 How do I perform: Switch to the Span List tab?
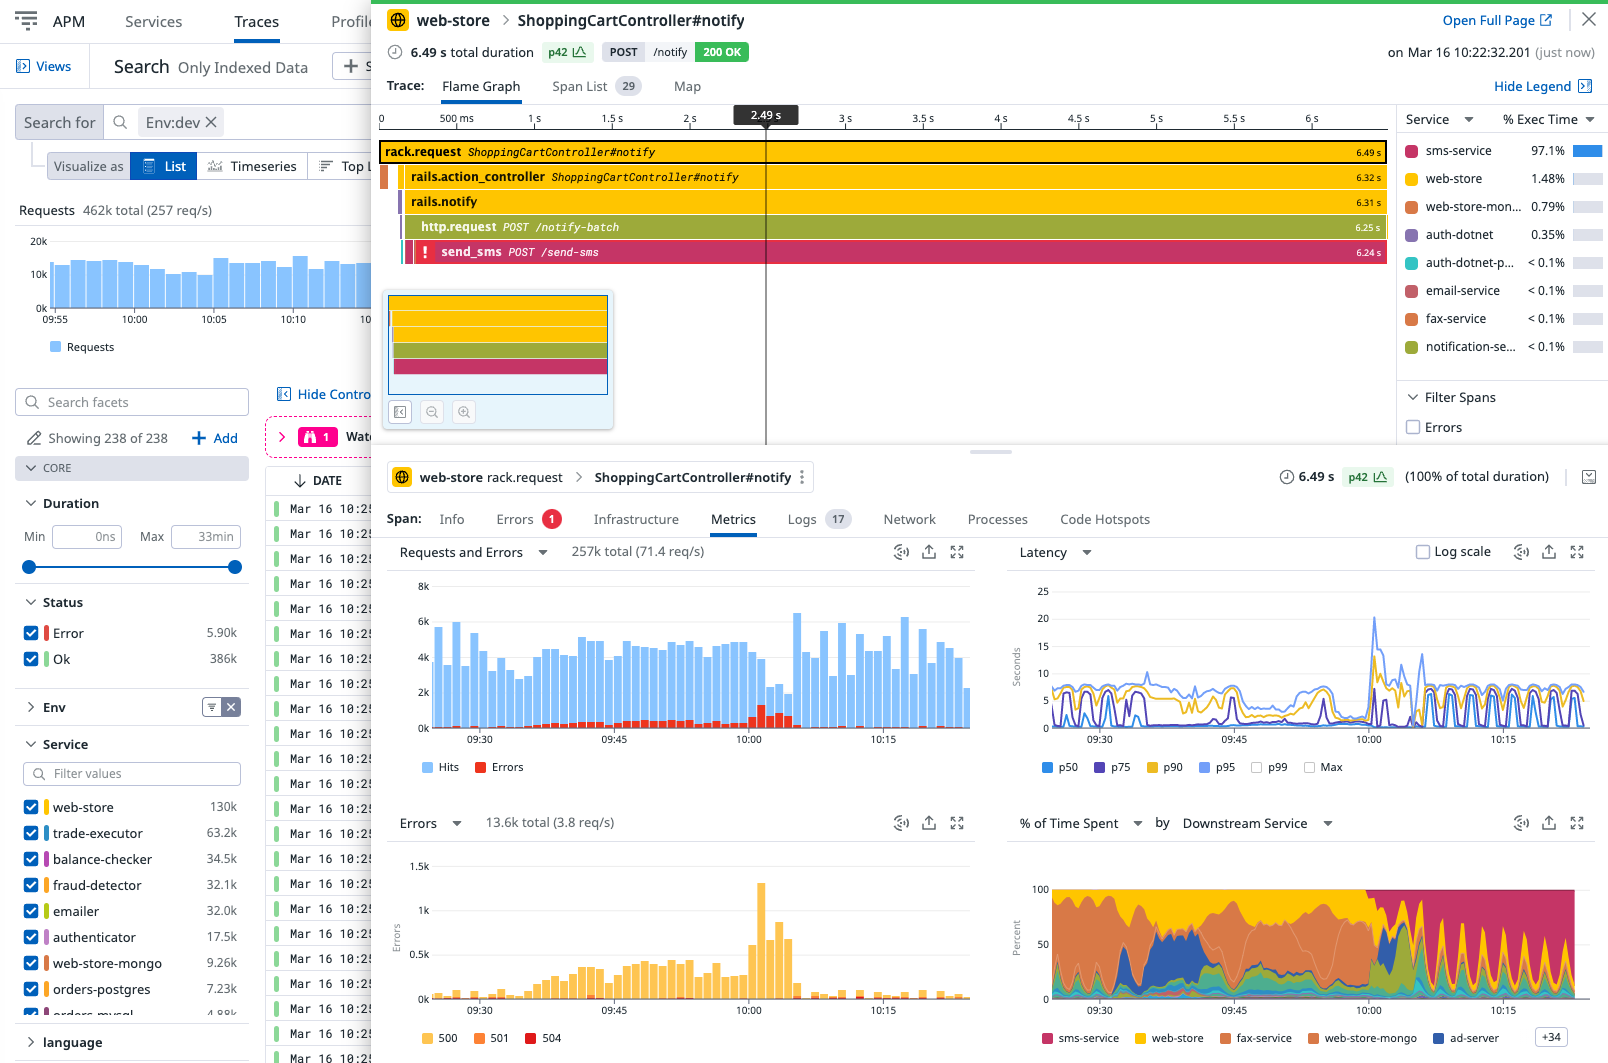581,86
